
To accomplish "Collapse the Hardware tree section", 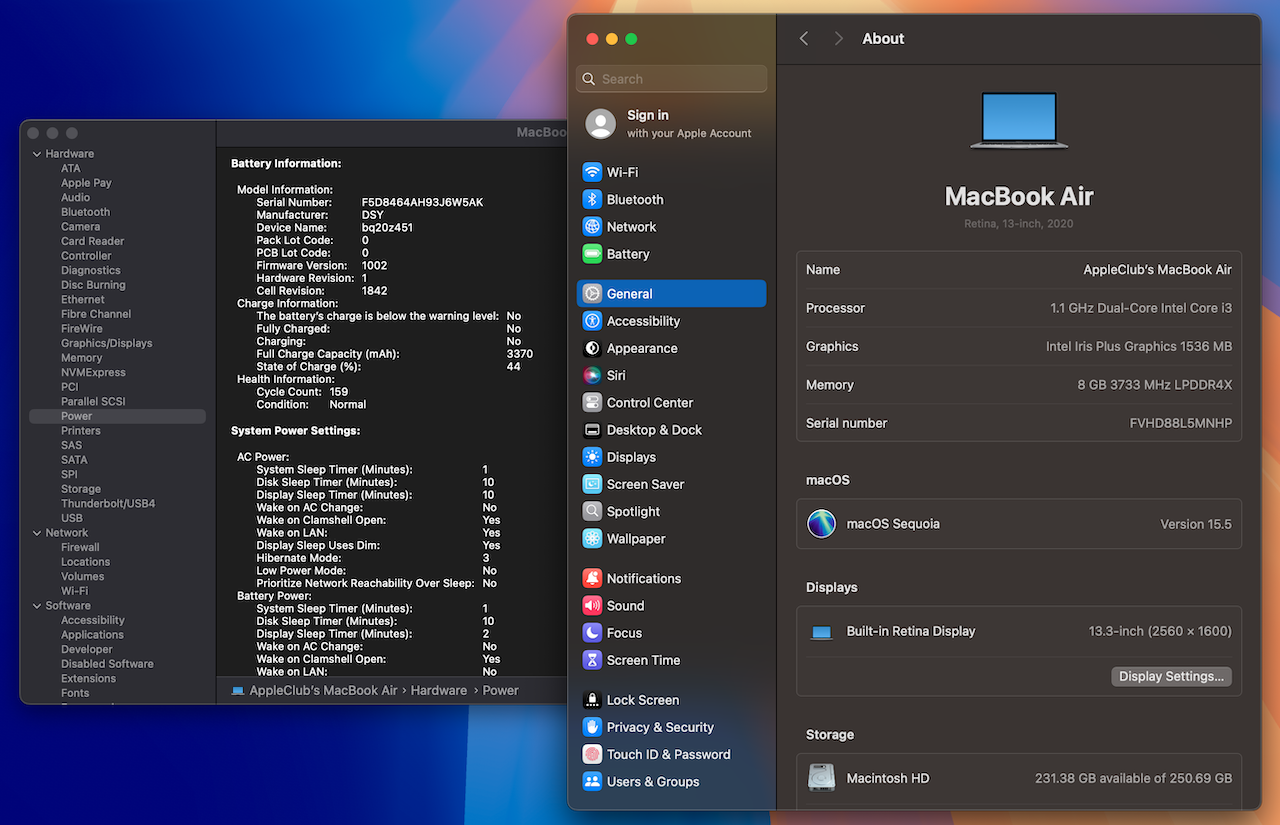I will 37,154.
